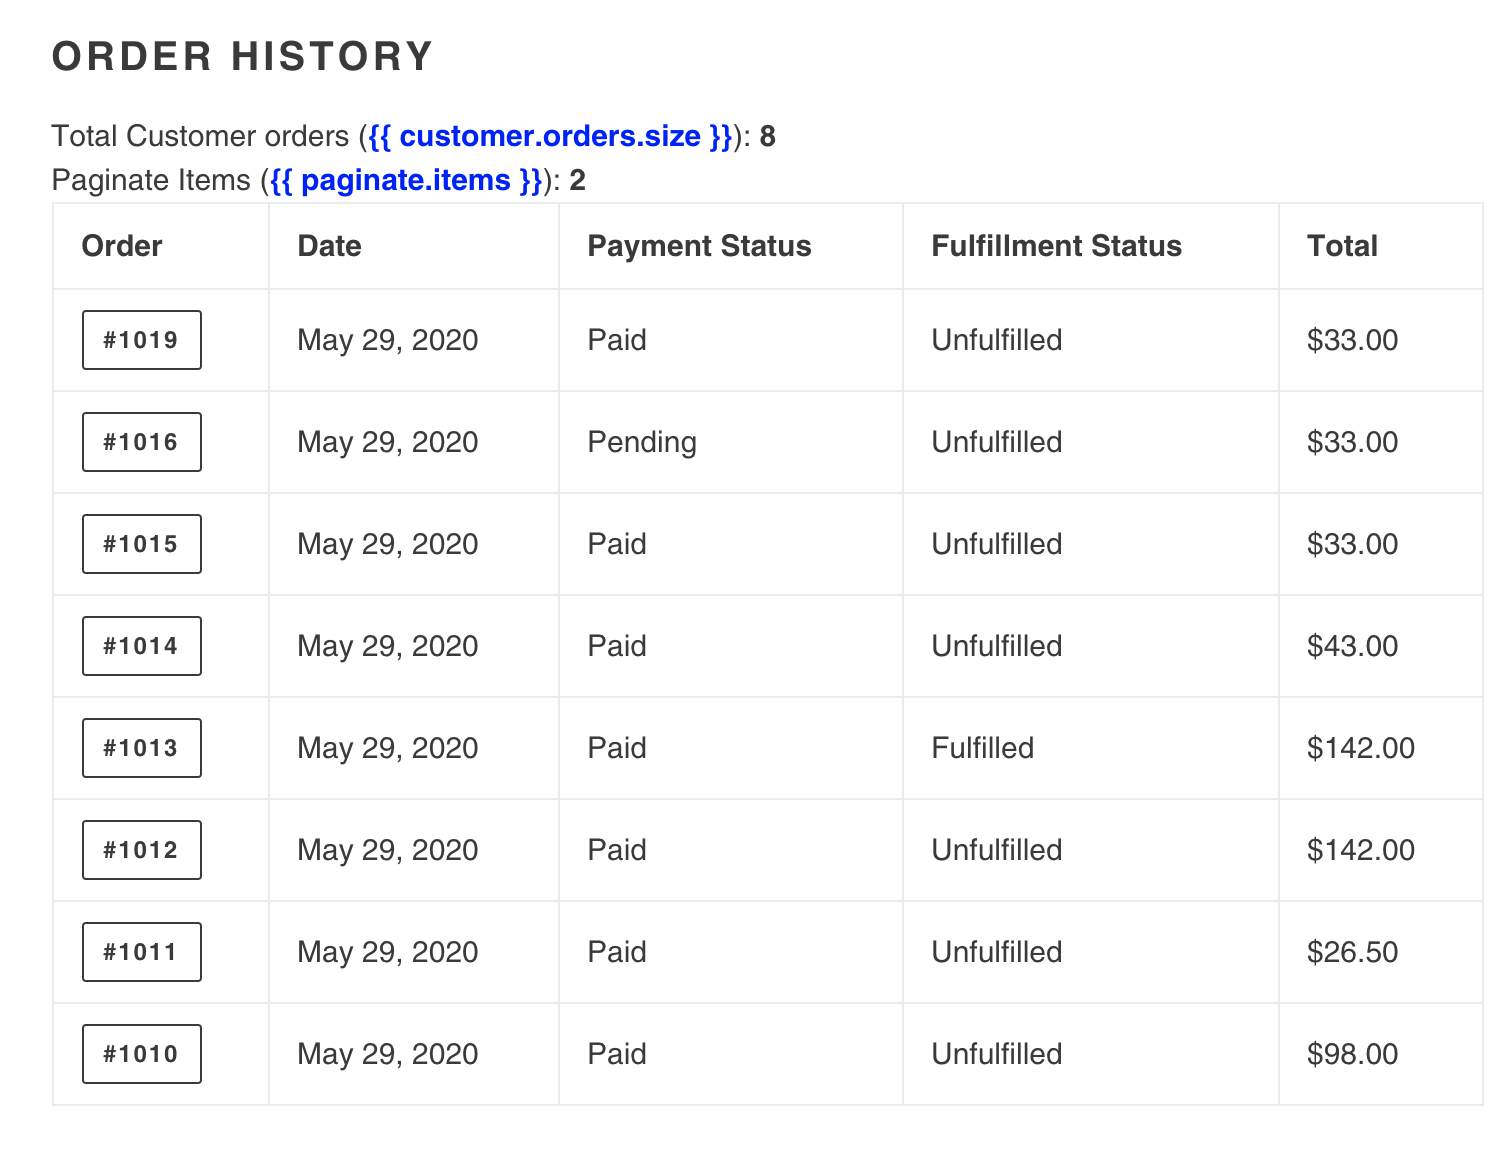This screenshot has width=1510, height=1164.
Task: Click the Date column header
Action: click(329, 246)
